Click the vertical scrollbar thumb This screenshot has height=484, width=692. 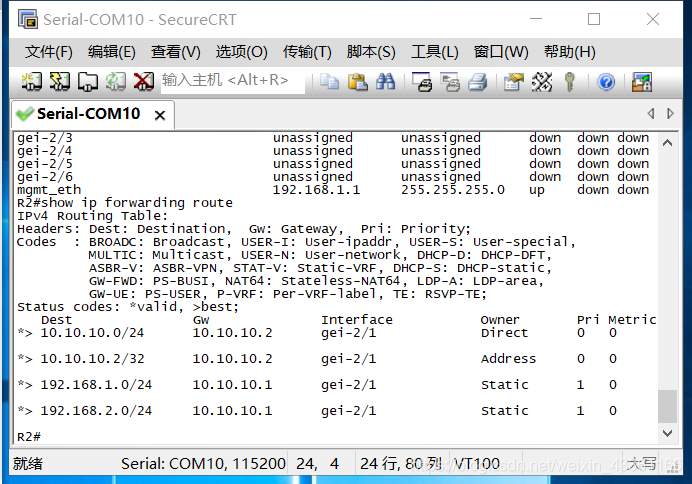click(667, 406)
